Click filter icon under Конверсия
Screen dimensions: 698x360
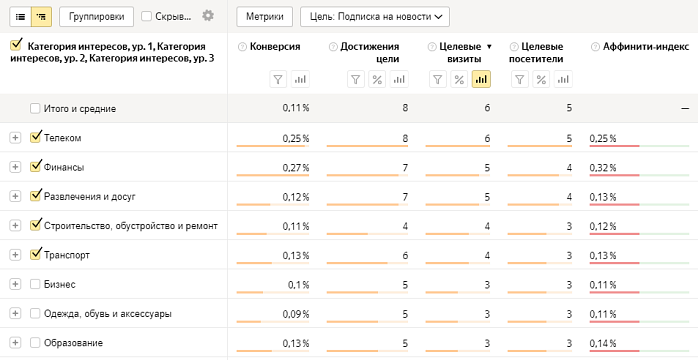point(278,80)
